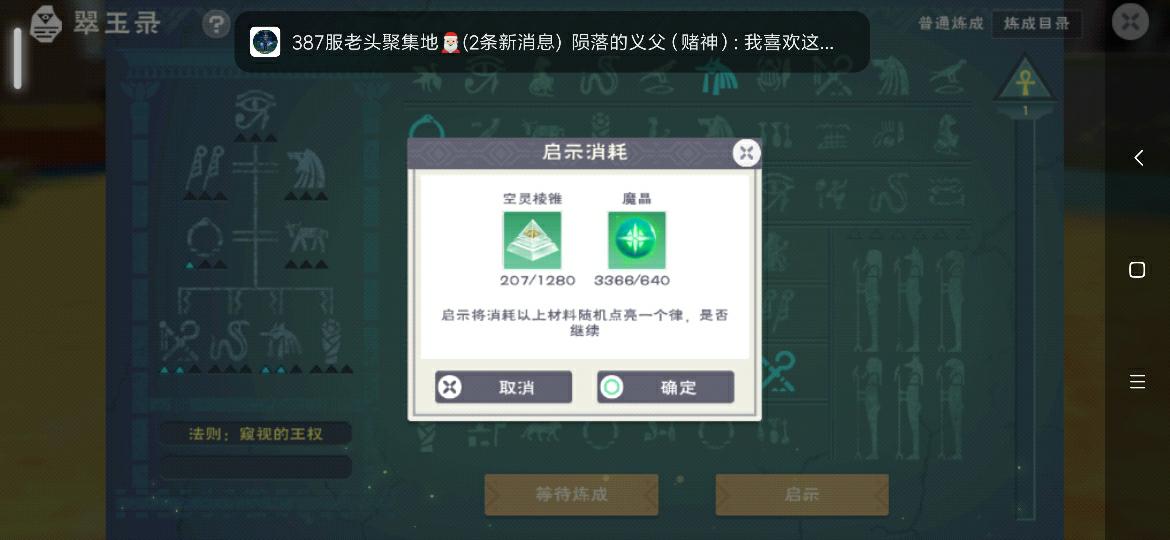Tap the golden ankh triangle icon
The image size is (1170, 540).
tap(1025, 81)
